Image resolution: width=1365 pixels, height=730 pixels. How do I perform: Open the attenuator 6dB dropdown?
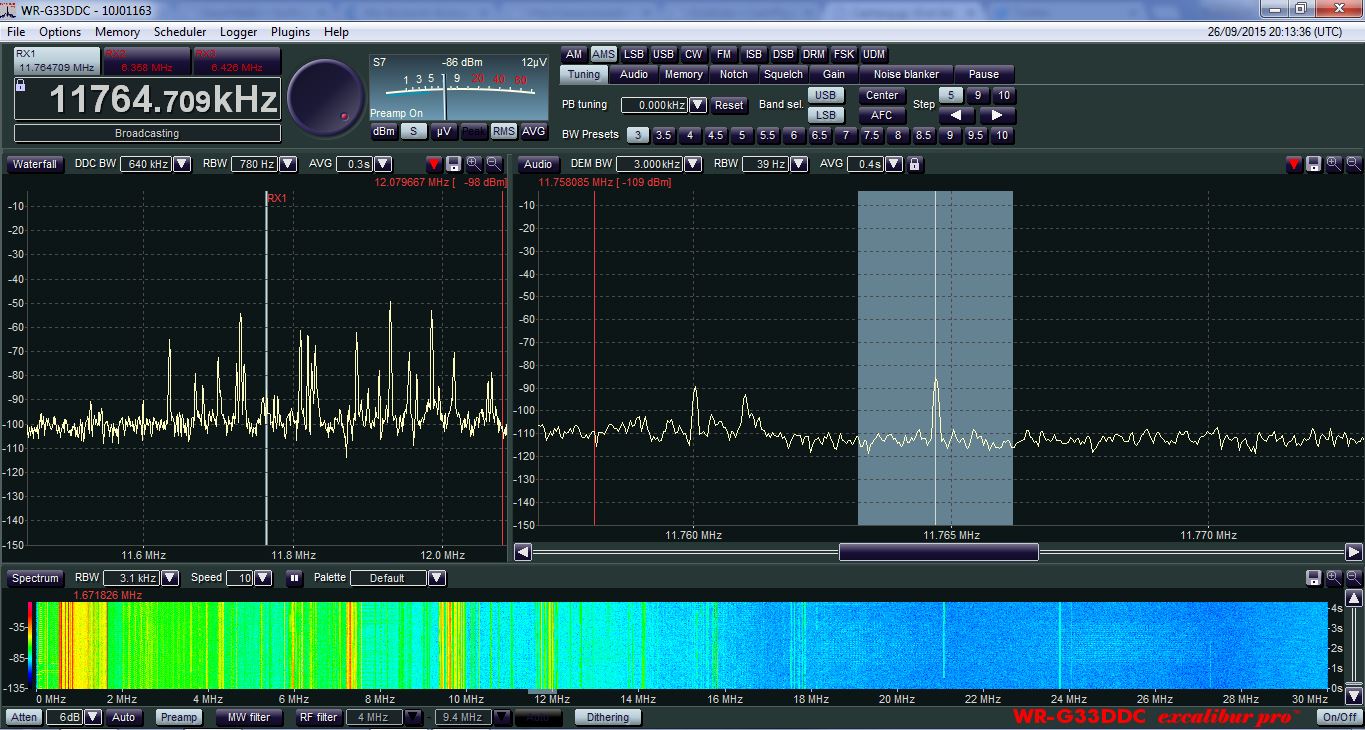[x=93, y=717]
